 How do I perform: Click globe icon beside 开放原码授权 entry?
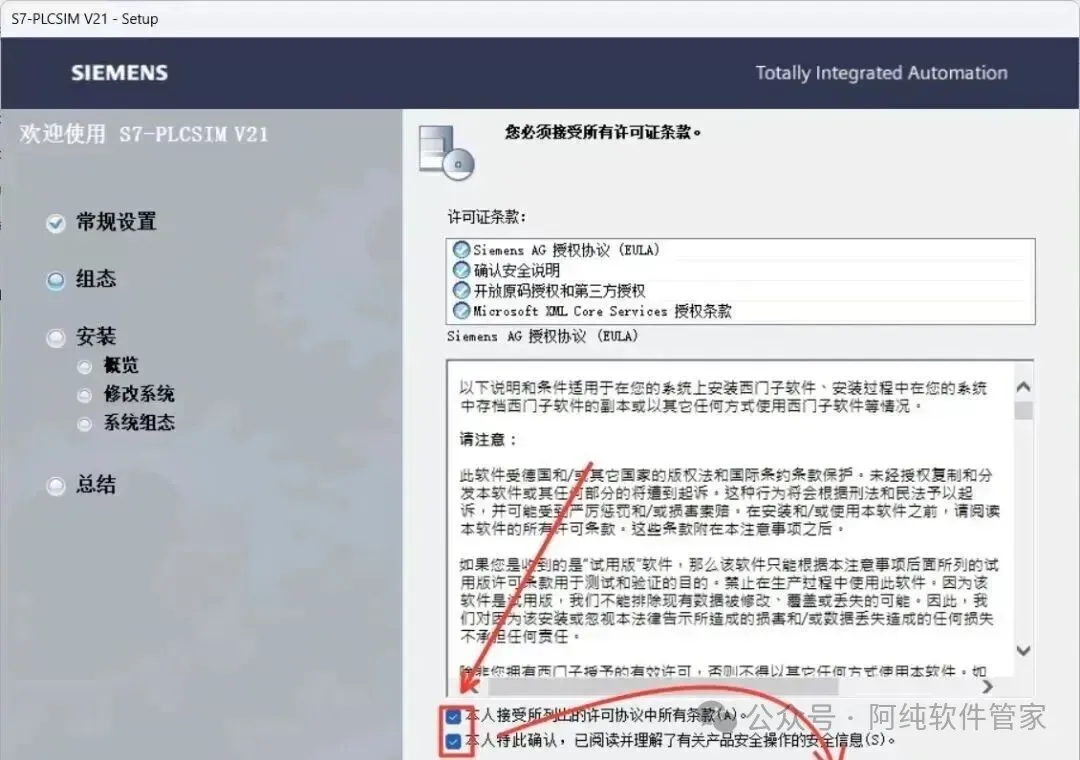pos(461,290)
